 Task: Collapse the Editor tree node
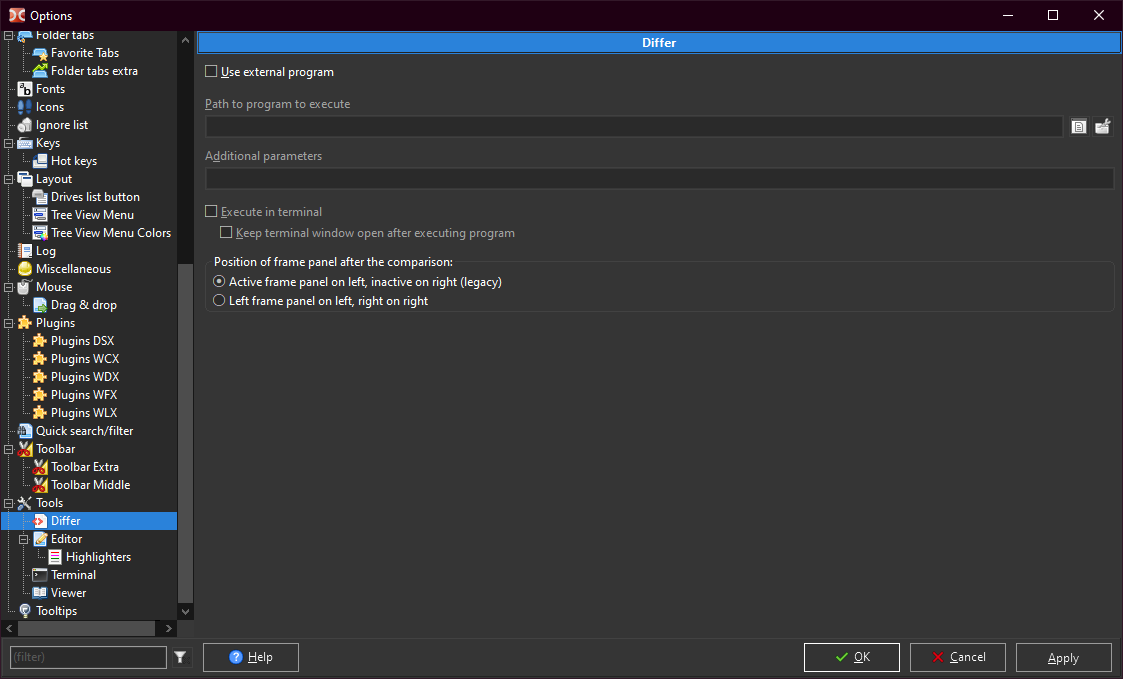point(25,539)
